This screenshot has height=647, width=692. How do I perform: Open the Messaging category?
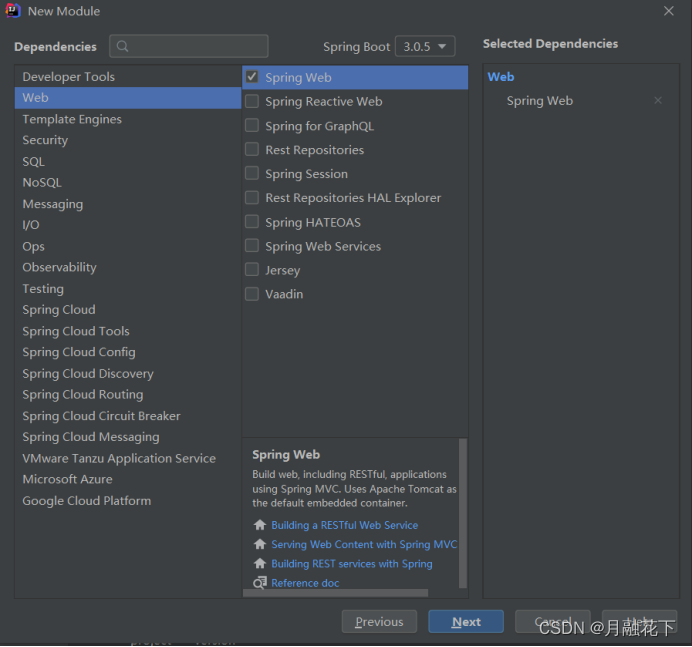click(128, 204)
